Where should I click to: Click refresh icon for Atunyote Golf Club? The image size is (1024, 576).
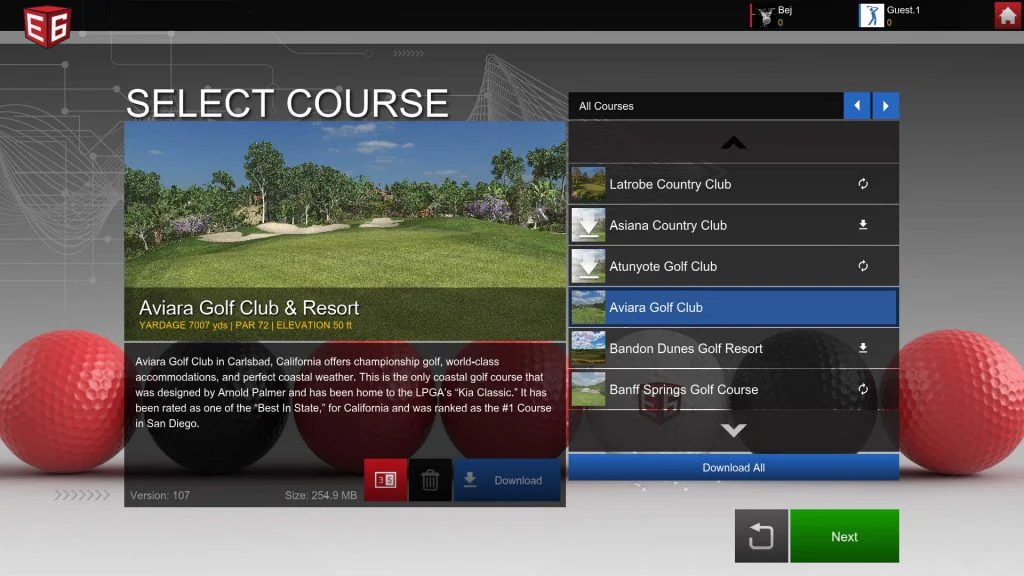point(863,266)
